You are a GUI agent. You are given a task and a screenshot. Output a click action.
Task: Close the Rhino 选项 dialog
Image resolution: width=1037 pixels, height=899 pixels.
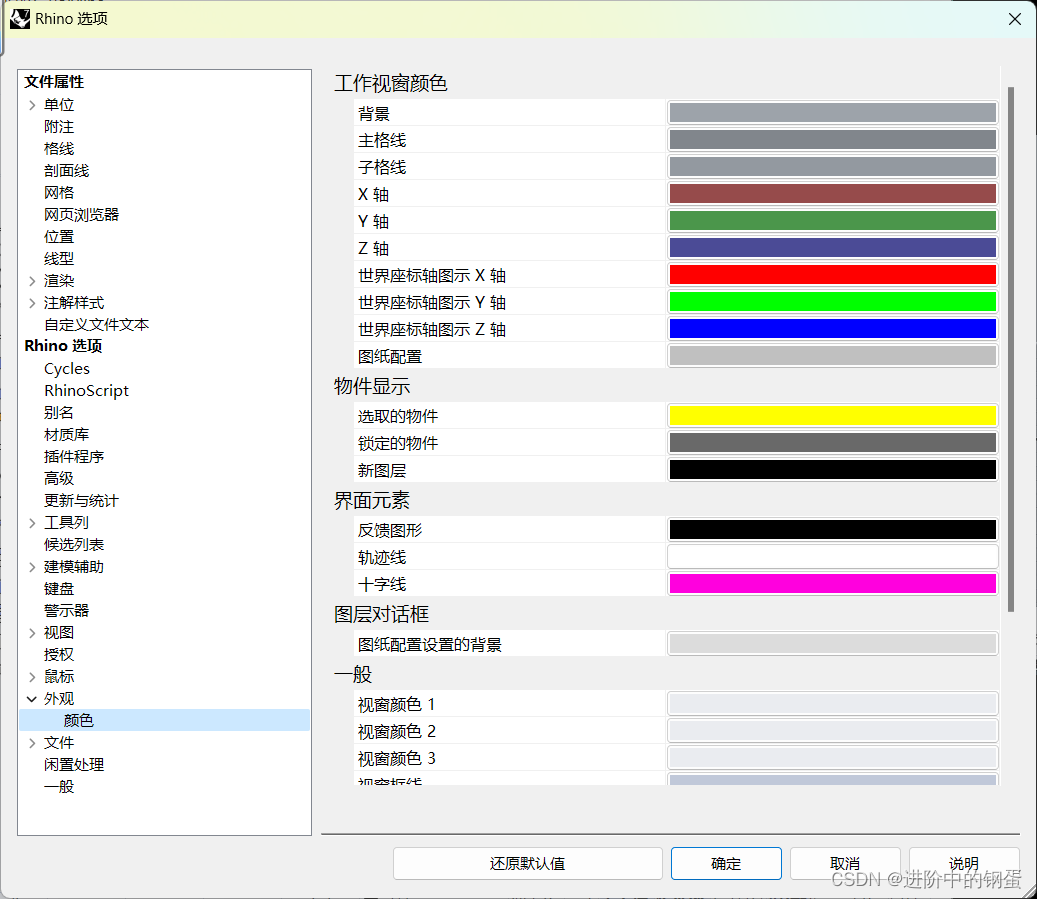pyautogui.click(x=1015, y=19)
